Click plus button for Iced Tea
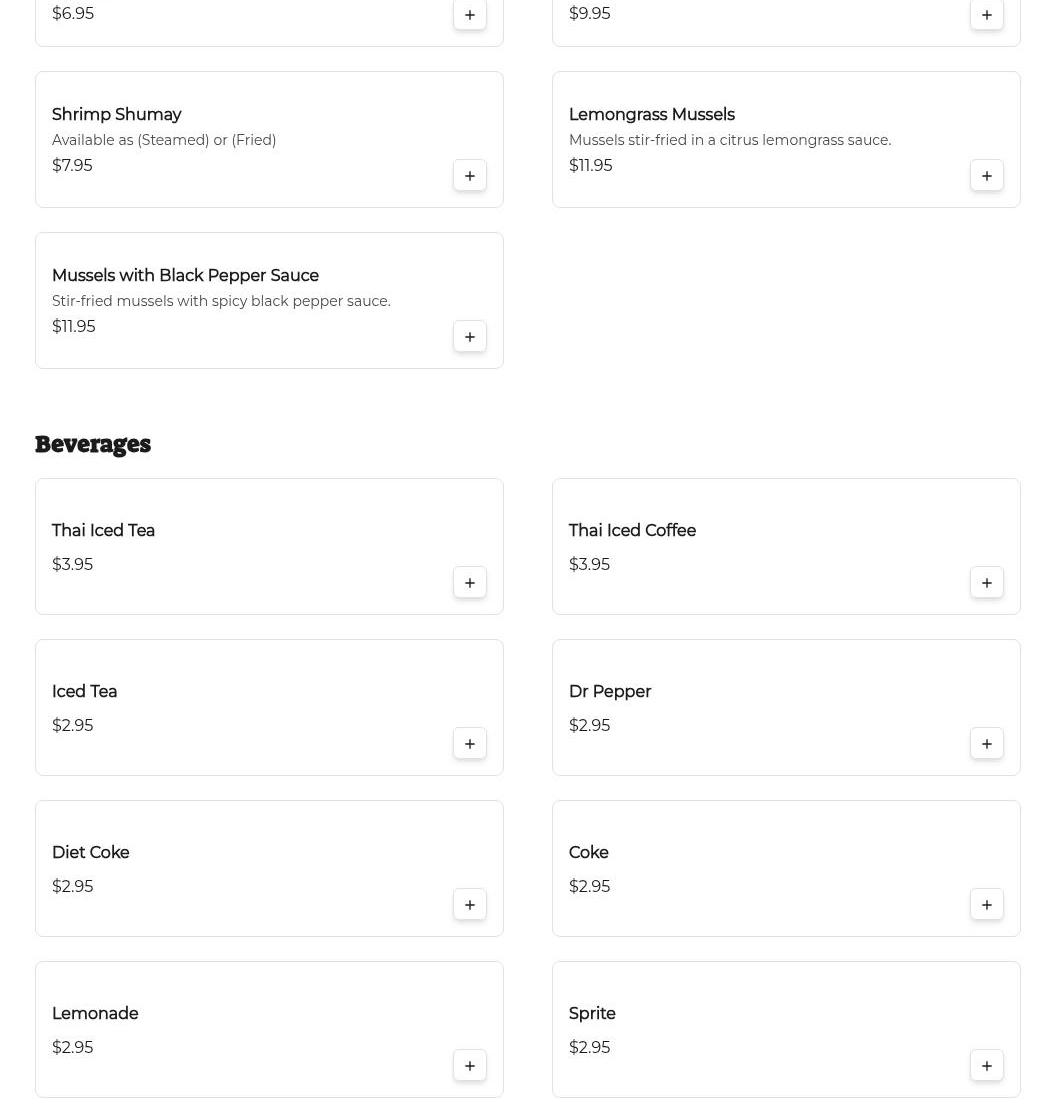This screenshot has height=1109, width=1050. pyautogui.click(x=469, y=744)
